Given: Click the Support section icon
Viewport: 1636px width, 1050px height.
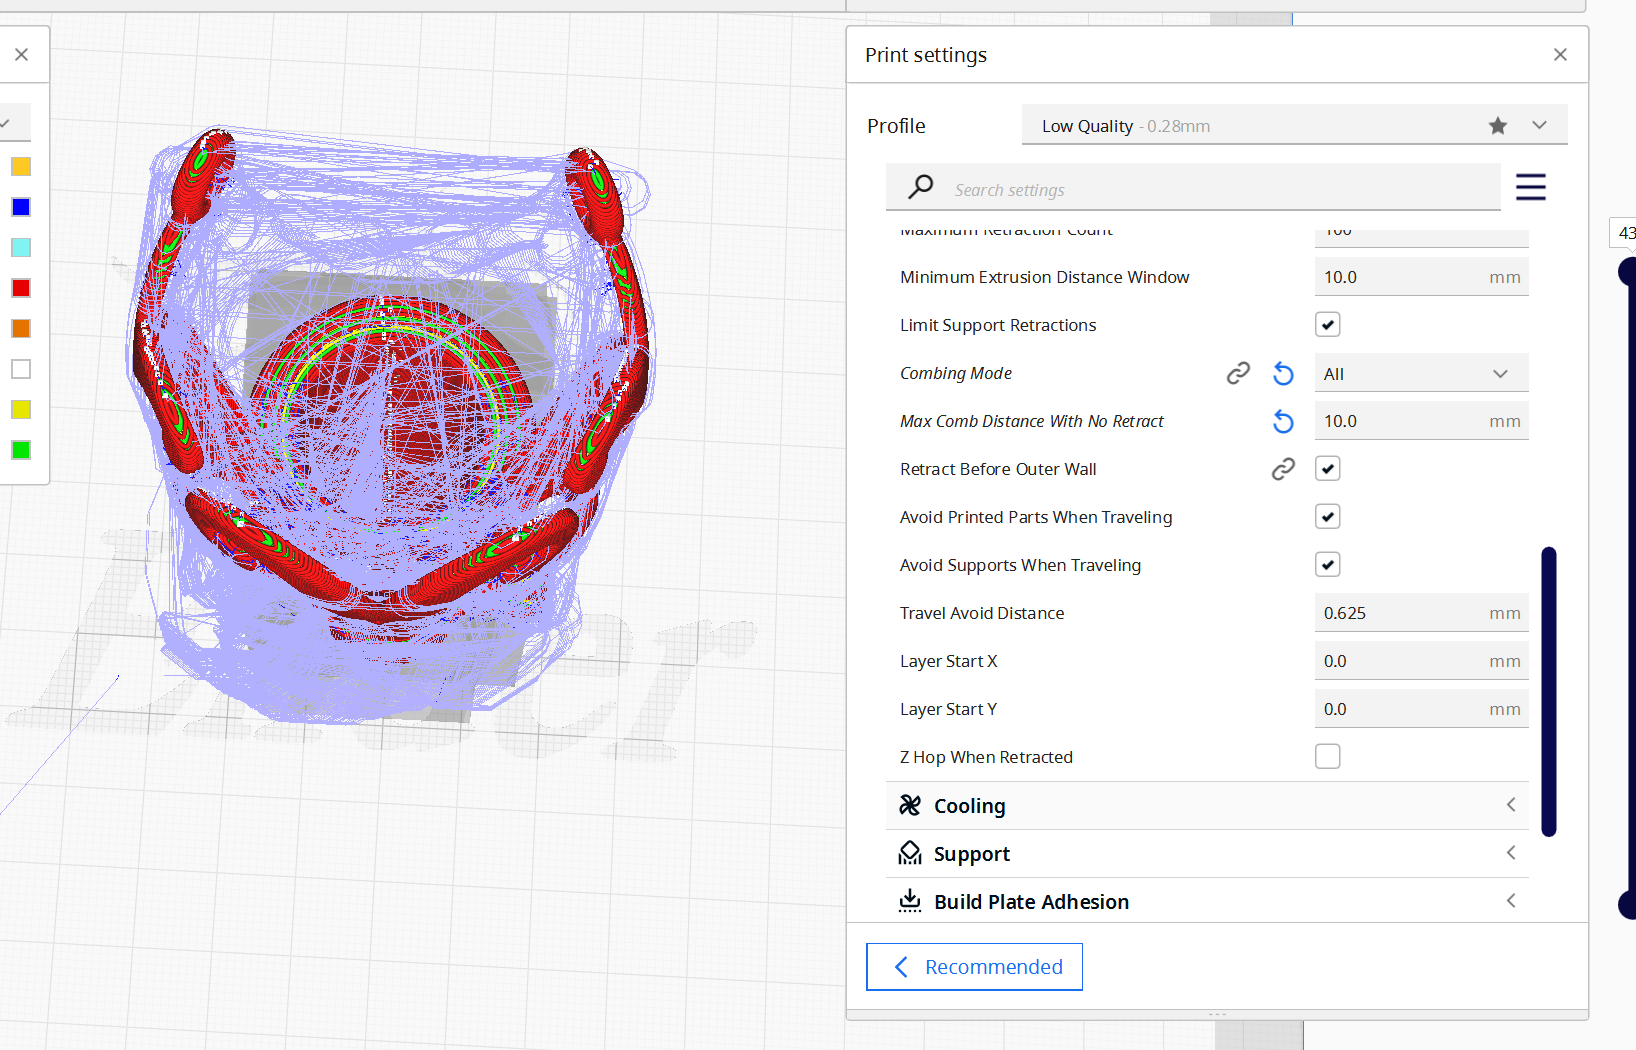Looking at the screenshot, I should click(x=910, y=852).
